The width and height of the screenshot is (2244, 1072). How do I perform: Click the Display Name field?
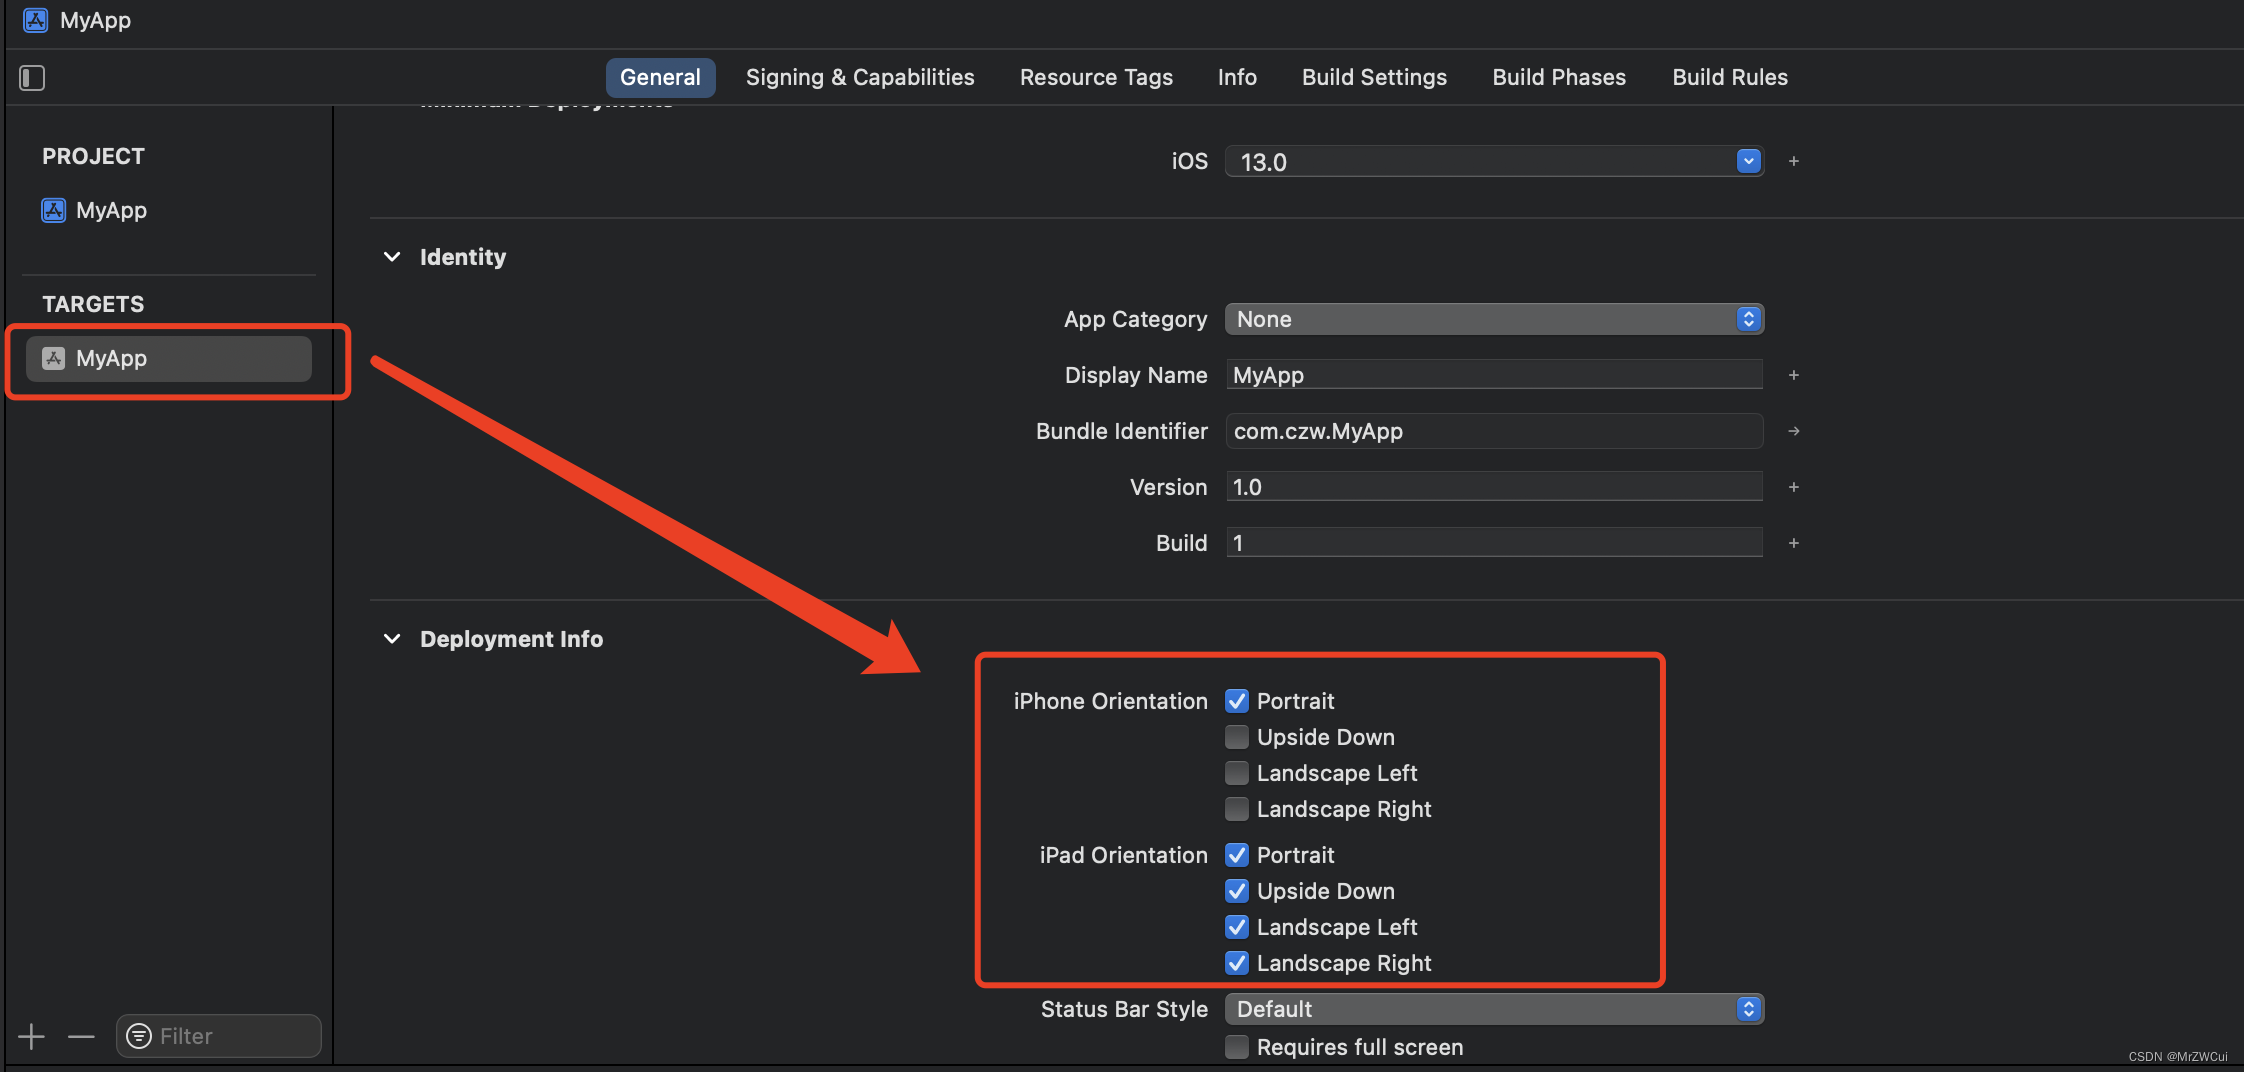1494,375
